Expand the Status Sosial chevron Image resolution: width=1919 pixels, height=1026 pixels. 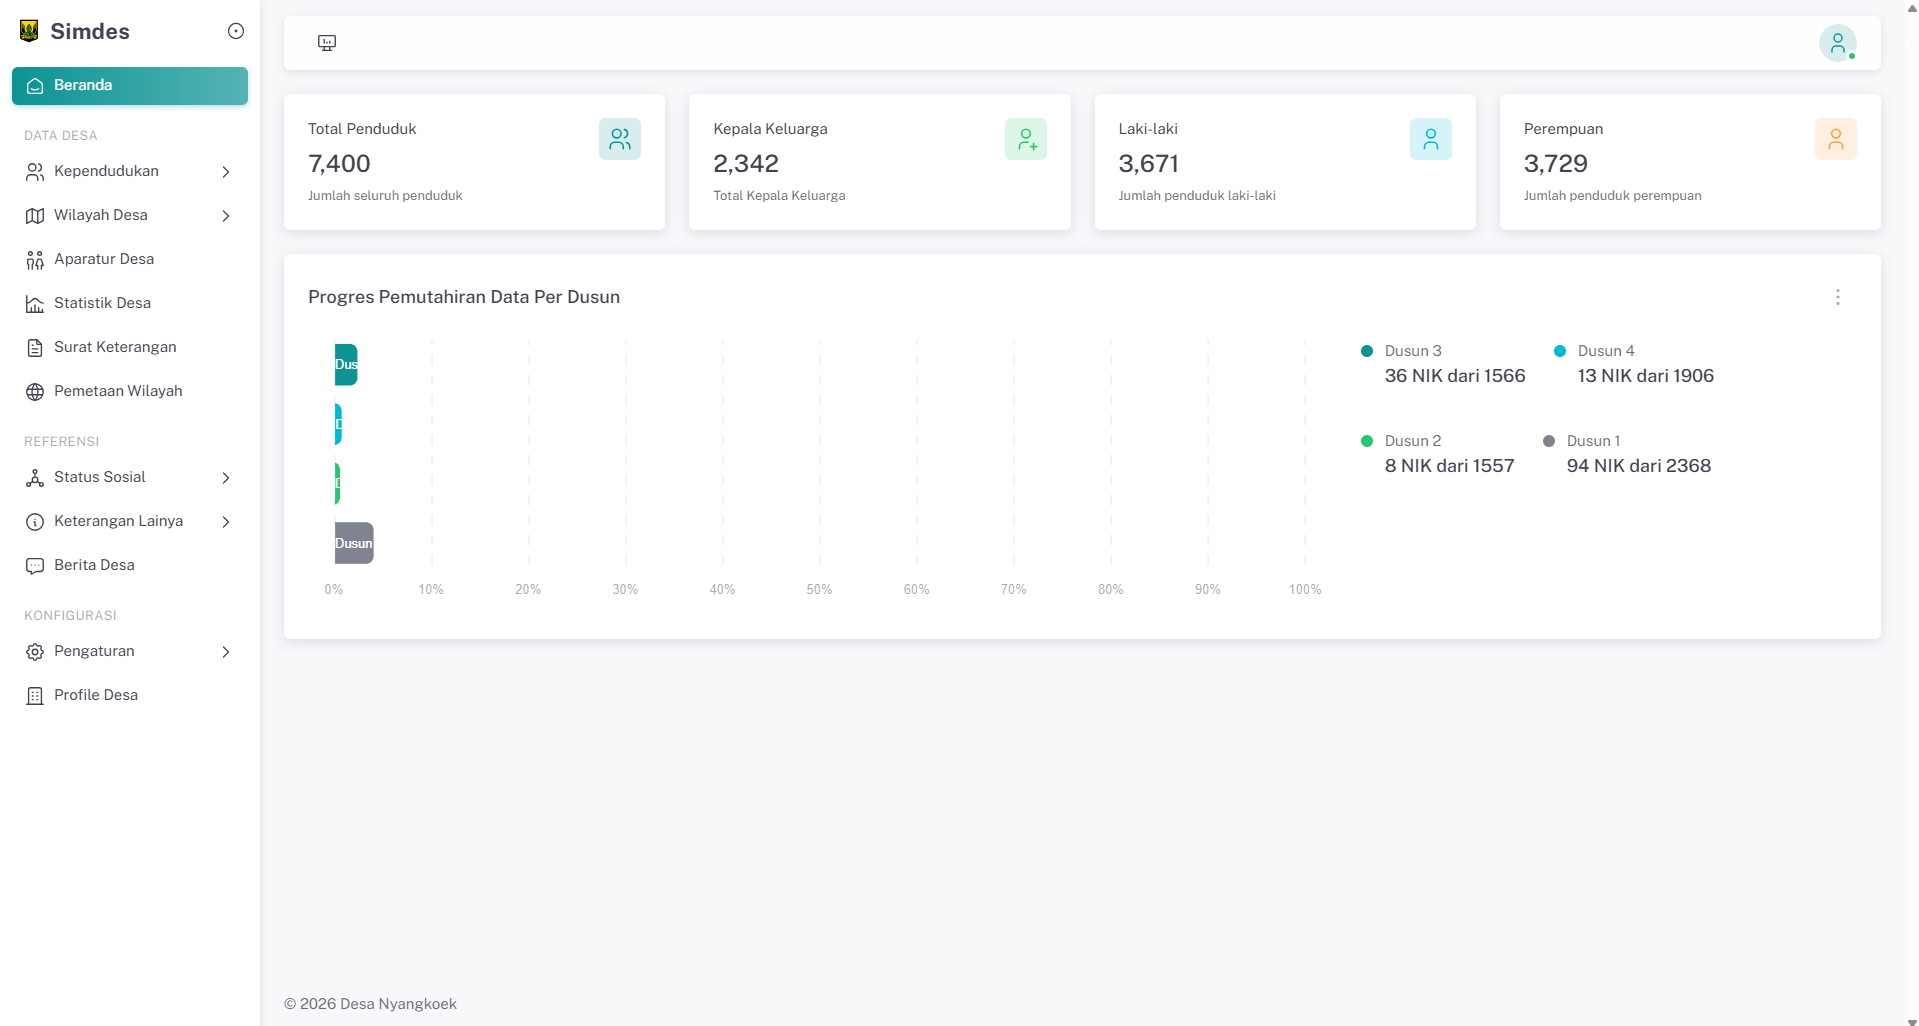[226, 478]
